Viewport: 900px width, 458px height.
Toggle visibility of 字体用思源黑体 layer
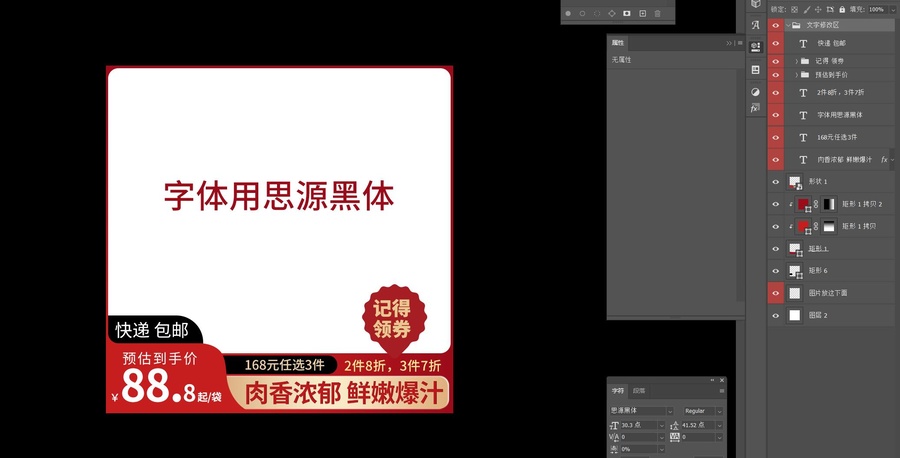pyautogui.click(x=775, y=115)
